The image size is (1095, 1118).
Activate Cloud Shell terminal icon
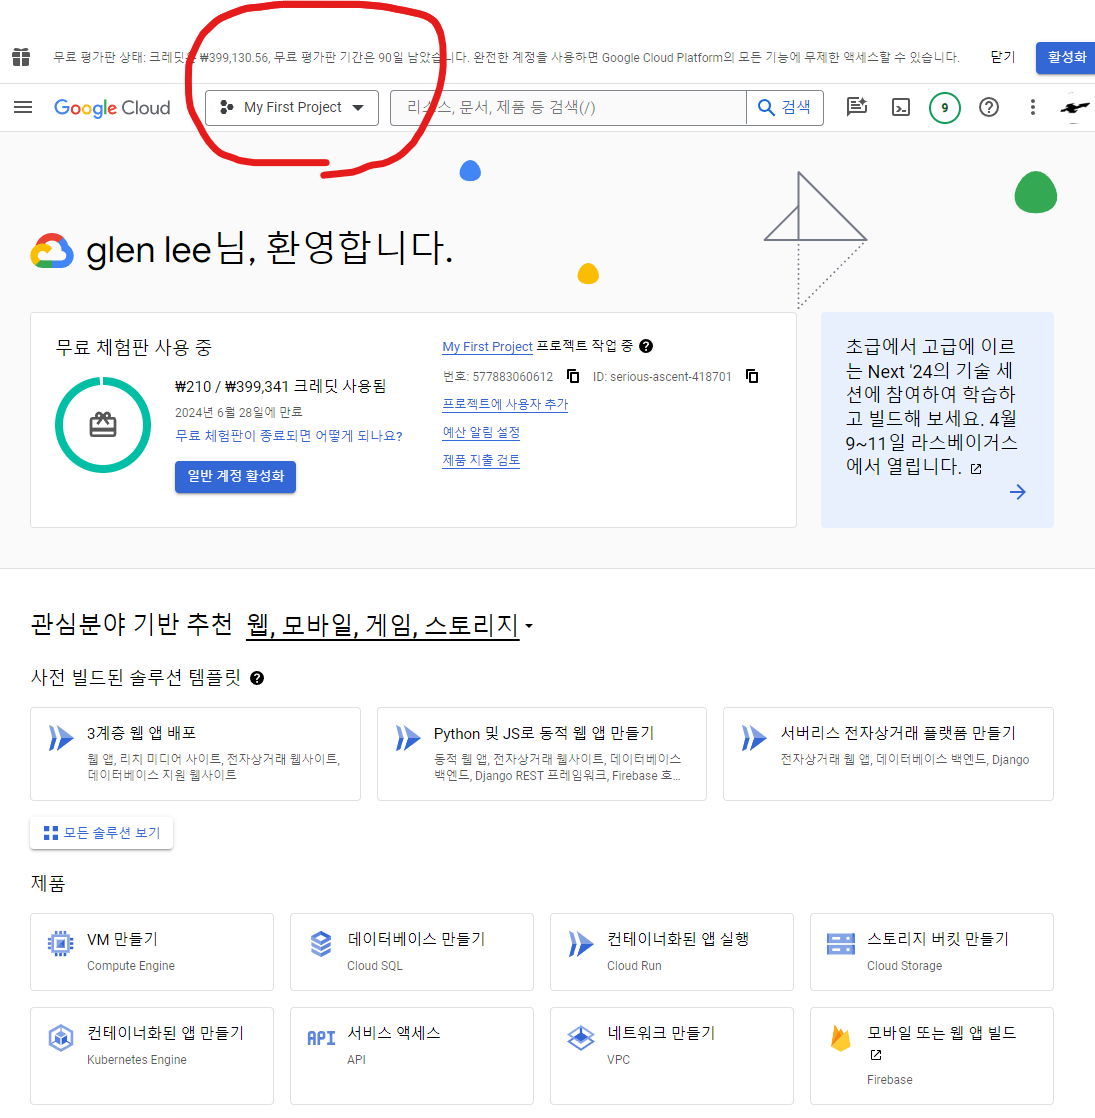(x=901, y=108)
